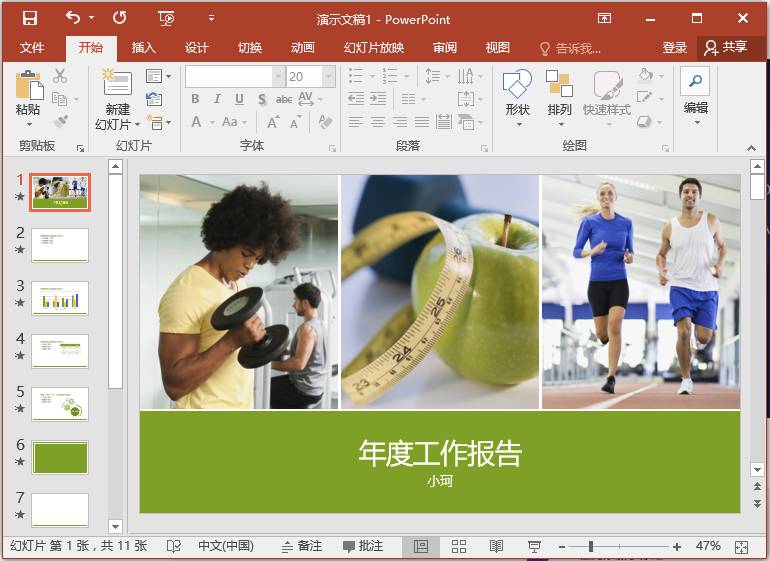Click the Copy icon in clipboard group
This screenshot has width=770, height=561.
tap(59, 99)
